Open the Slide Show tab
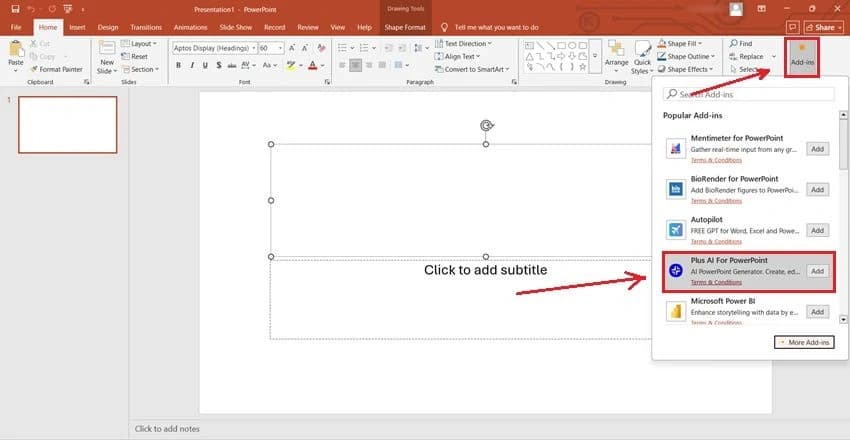This screenshot has width=850, height=440. 236,27
